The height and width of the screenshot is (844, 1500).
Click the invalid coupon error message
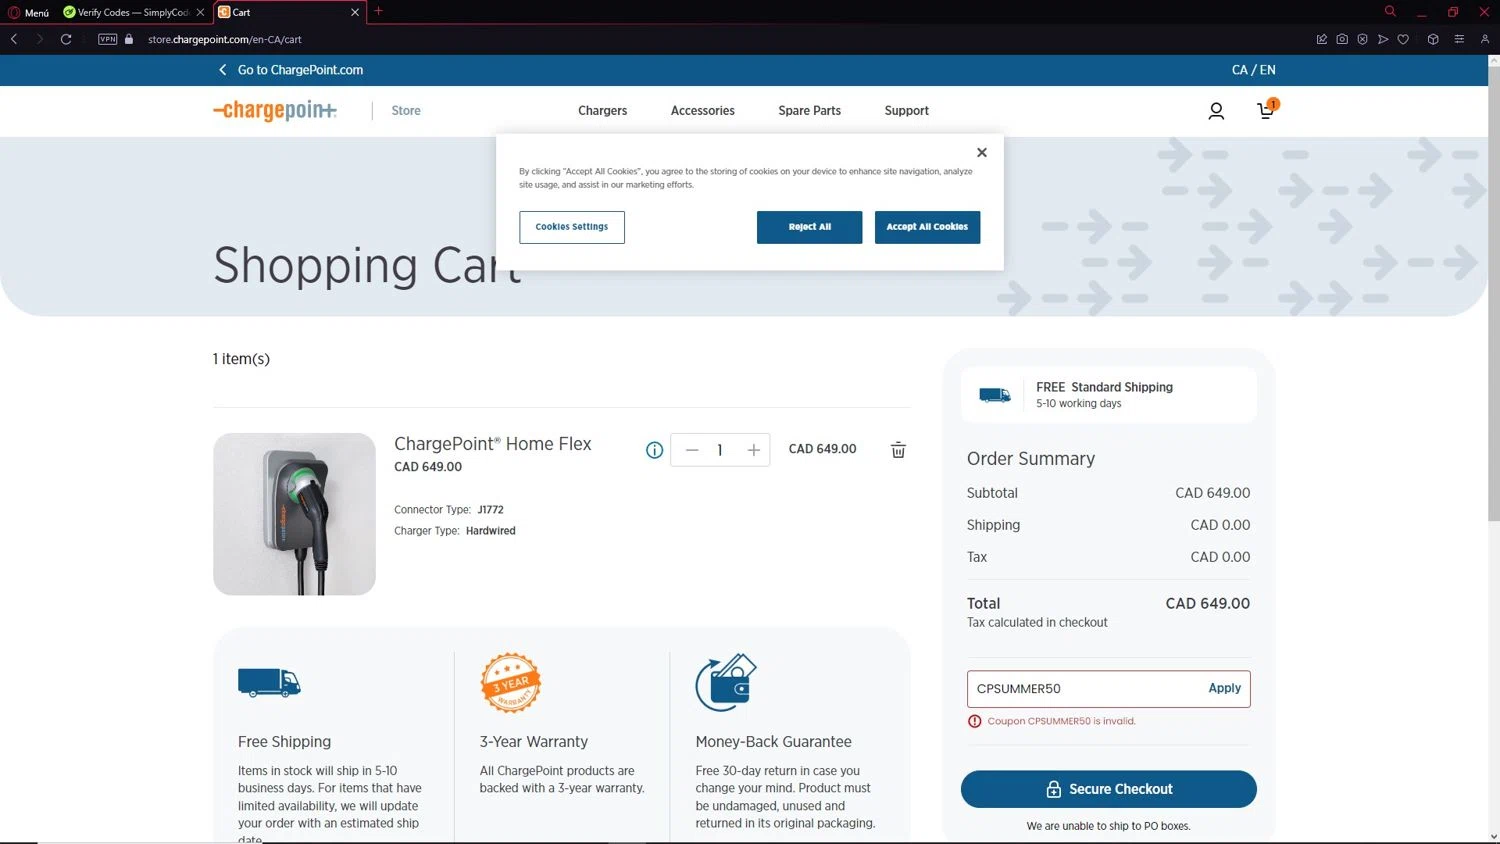(x=1061, y=721)
